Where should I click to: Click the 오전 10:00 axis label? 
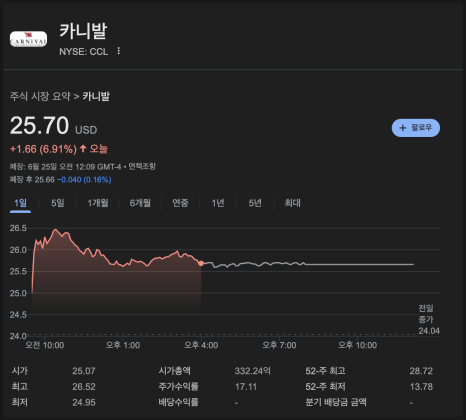coord(45,345)
